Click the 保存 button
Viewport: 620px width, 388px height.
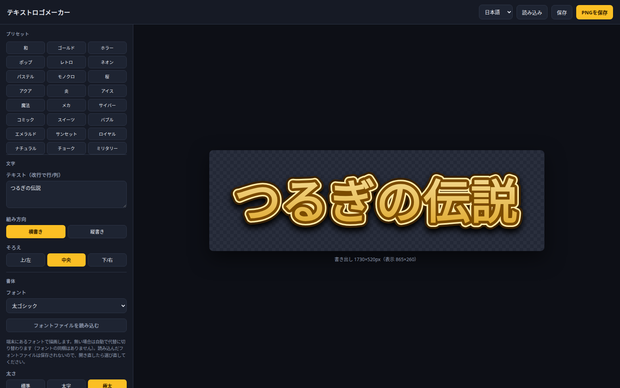[x=562, y=12]
